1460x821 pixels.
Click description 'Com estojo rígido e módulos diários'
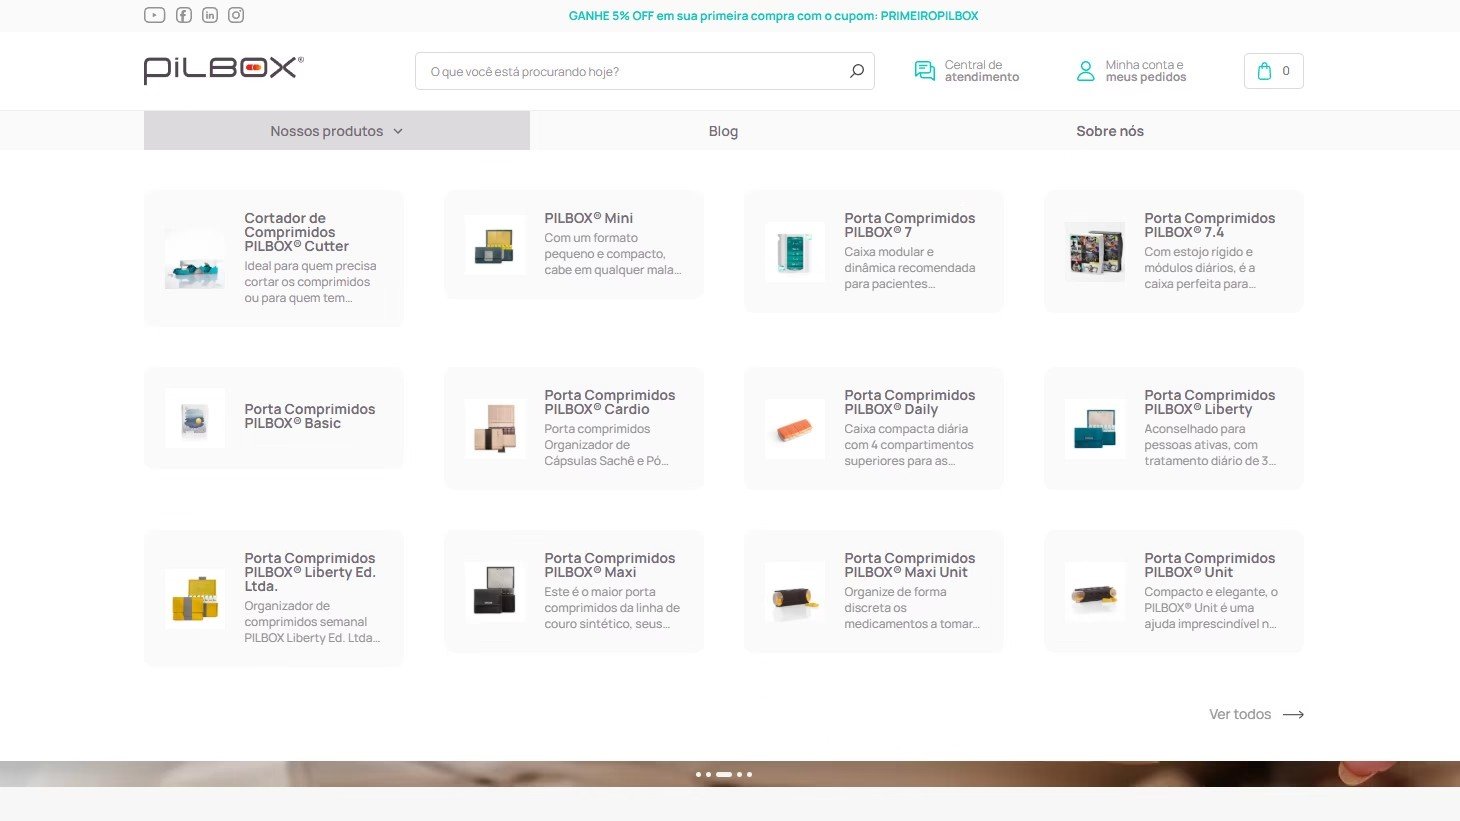pyautogui.click(x=1200, y=268)
